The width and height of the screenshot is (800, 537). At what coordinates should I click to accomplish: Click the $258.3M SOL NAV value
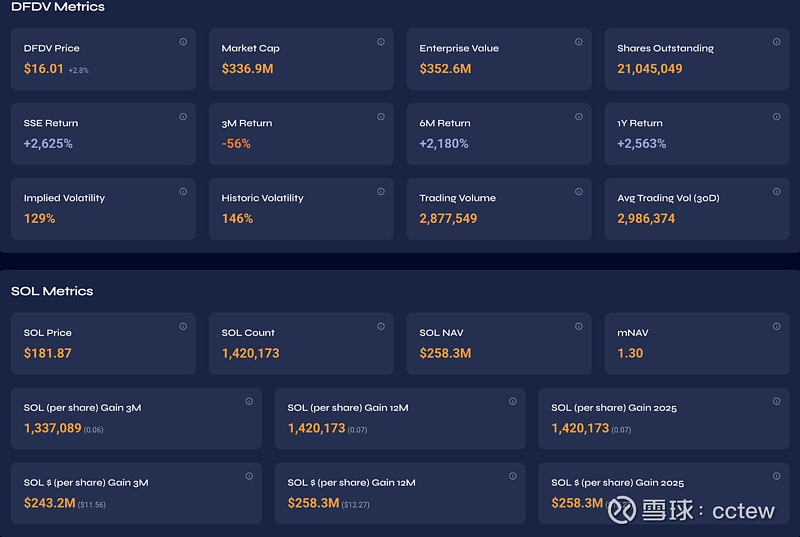[445, 353]
